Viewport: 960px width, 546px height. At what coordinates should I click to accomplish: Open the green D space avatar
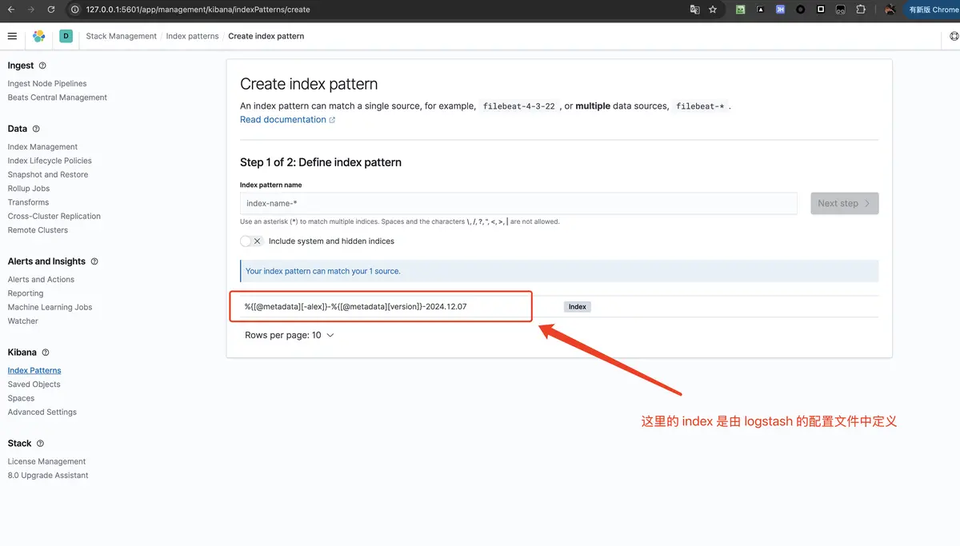pos(66,36)
